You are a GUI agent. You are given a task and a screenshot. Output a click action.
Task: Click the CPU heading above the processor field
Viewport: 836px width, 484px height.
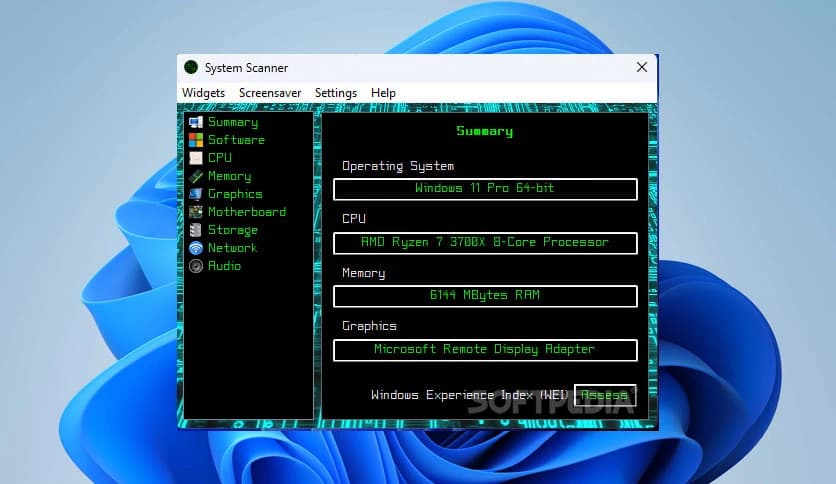coord(354,219)
